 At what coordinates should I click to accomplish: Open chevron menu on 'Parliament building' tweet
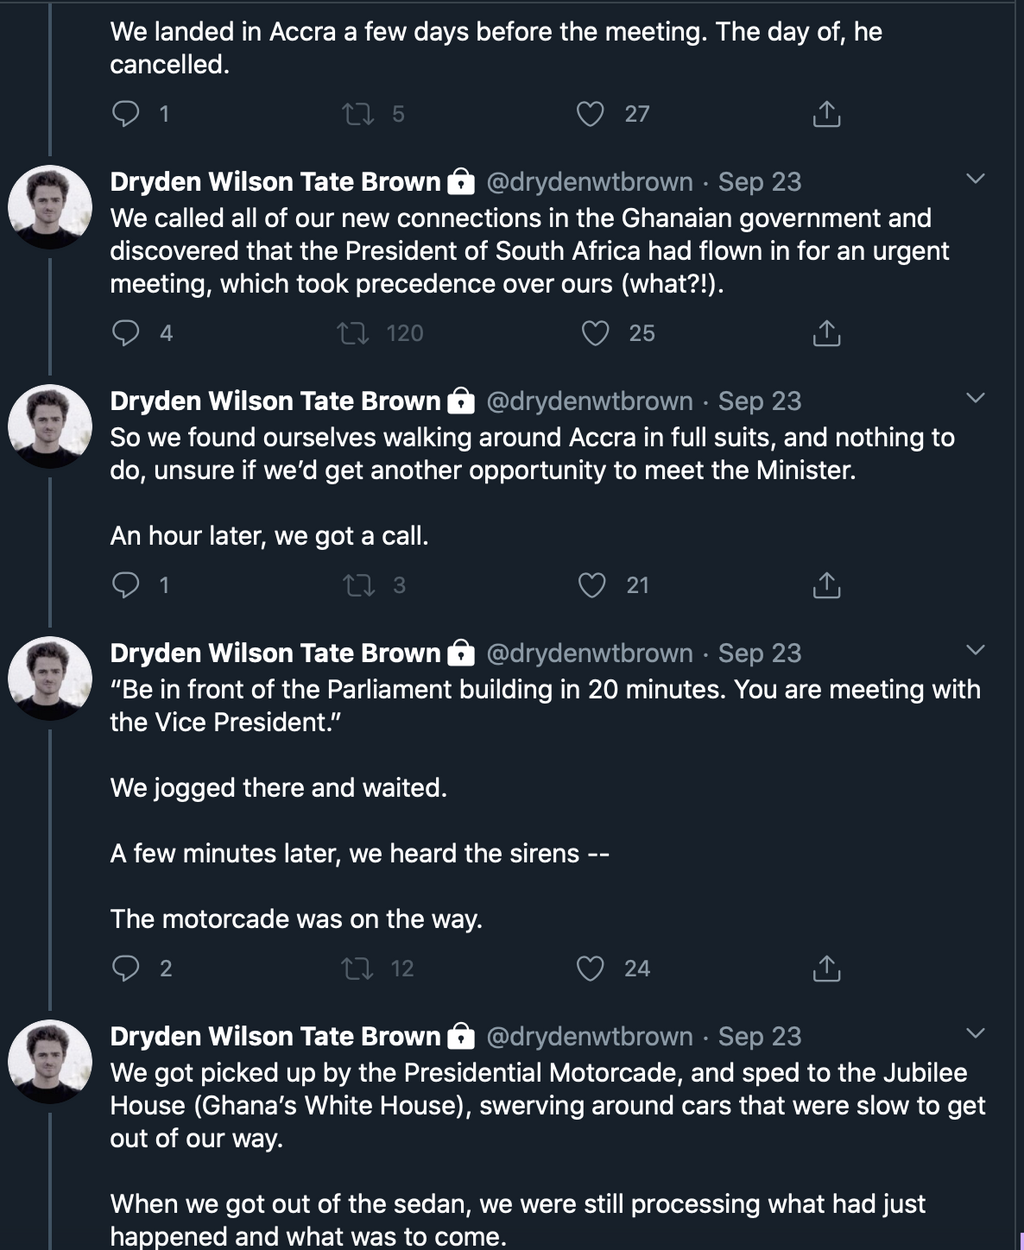pyautogui.click(x=976, y=651)
